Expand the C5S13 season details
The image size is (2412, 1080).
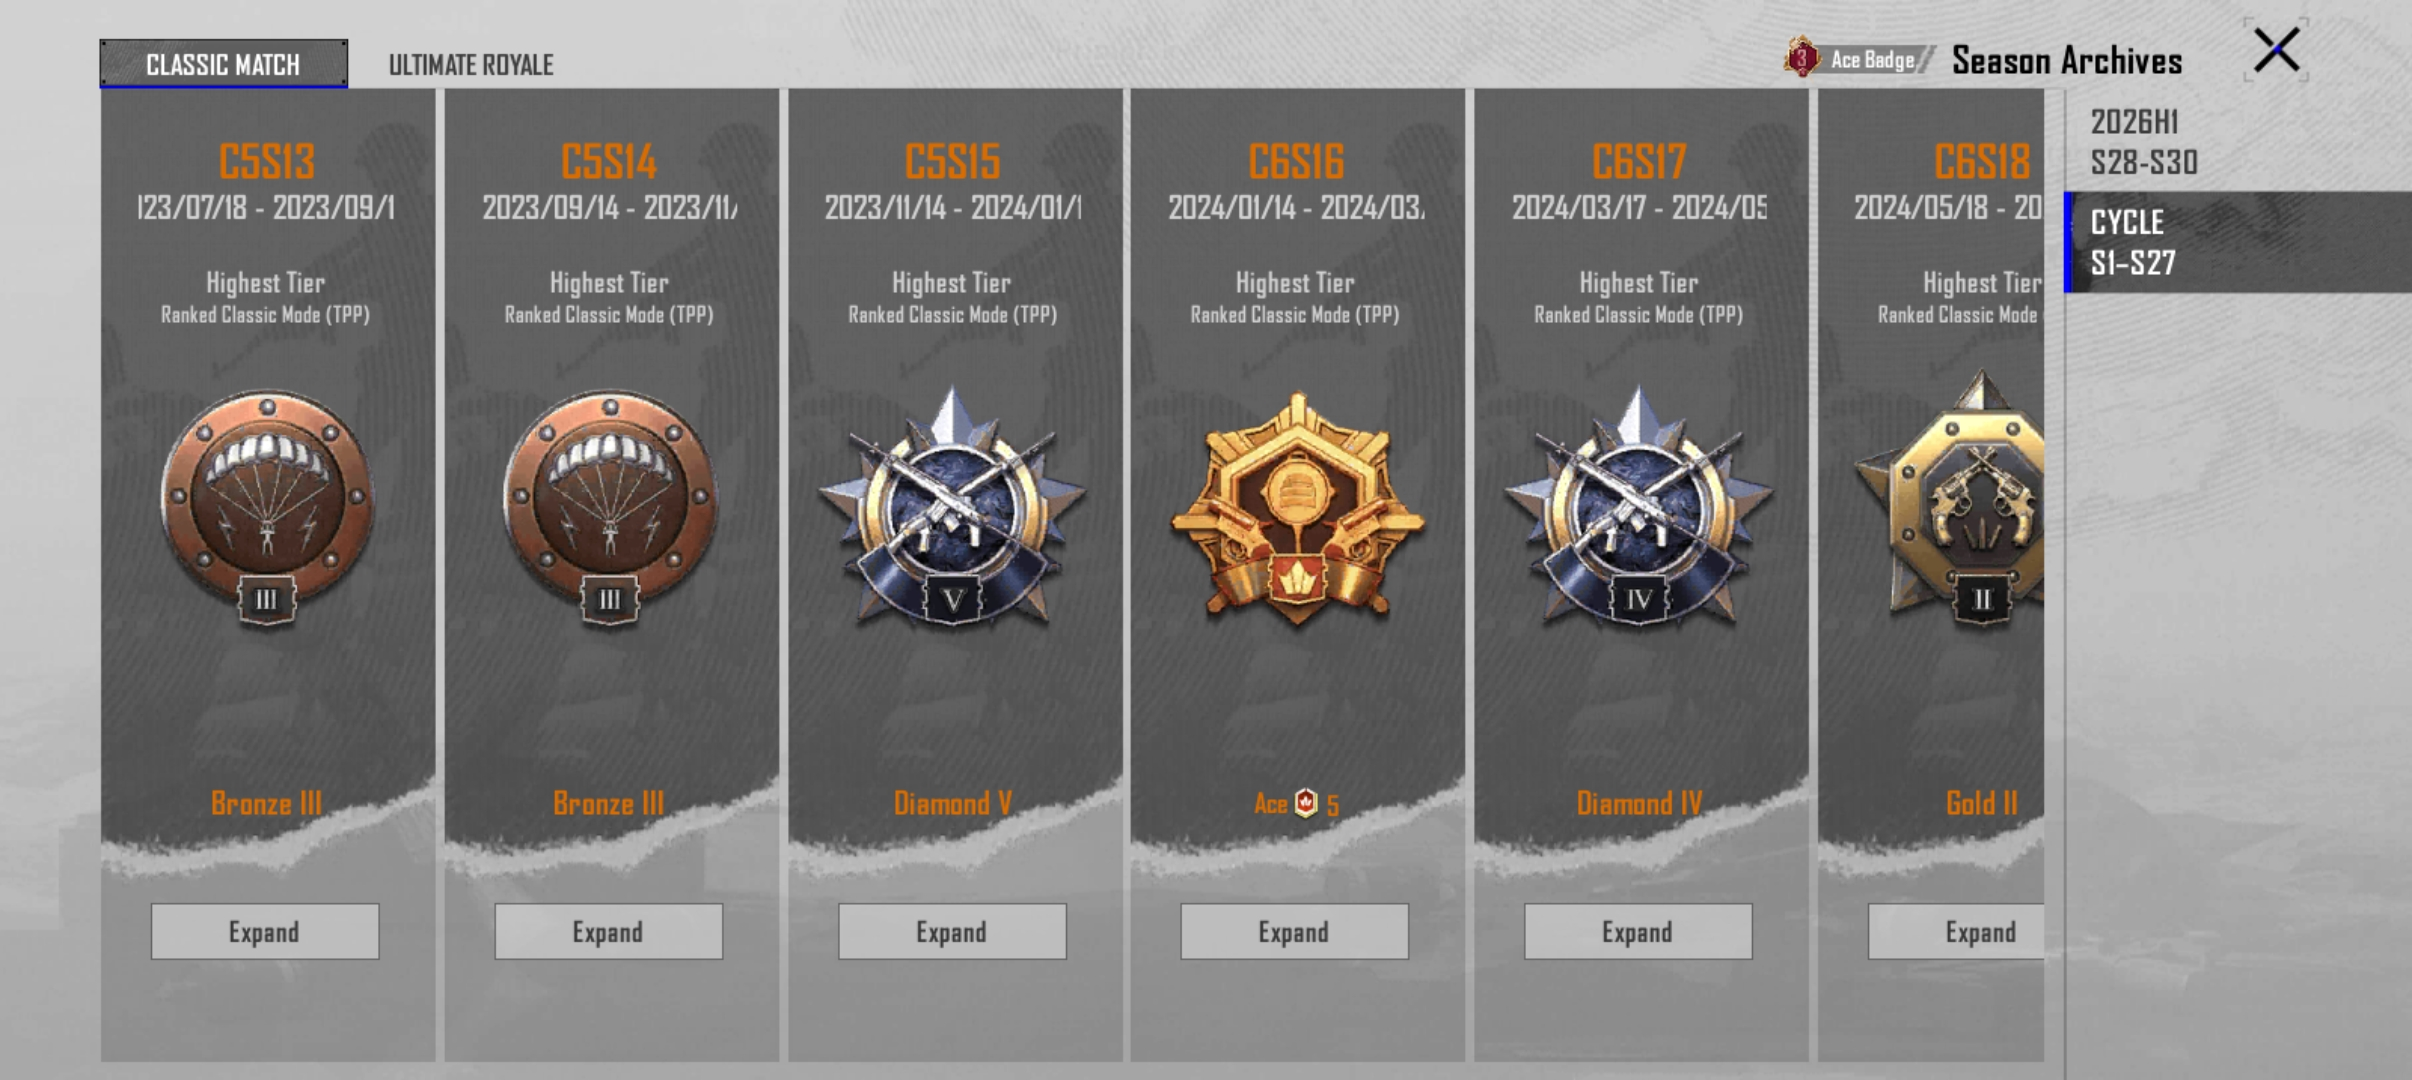(x=265, y=932)
